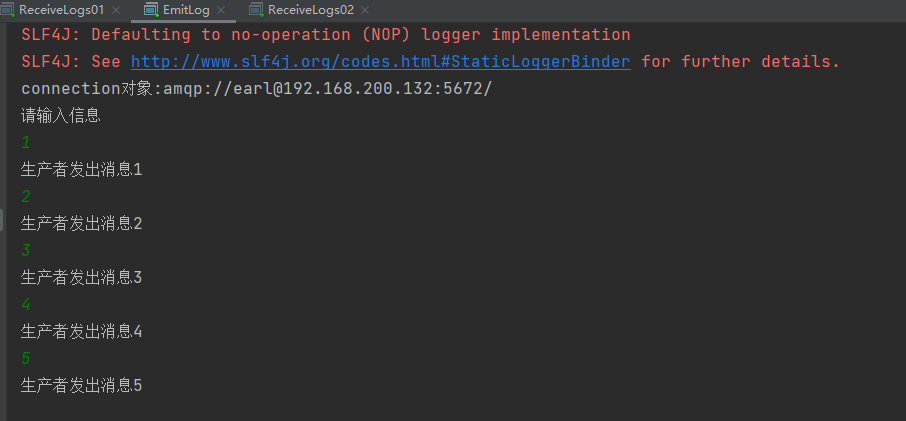Image resolution: width=906 pixels, height=421 pixels.
Task: Click the 生产者发出消息5 output line
Action: (x=81, y=385)
